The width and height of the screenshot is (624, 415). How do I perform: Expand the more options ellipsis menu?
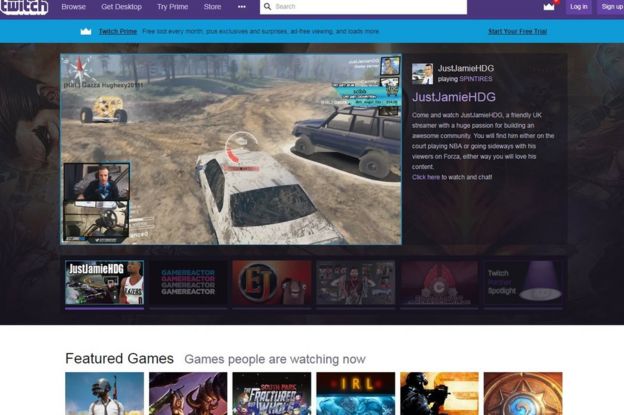pos(242,7)
